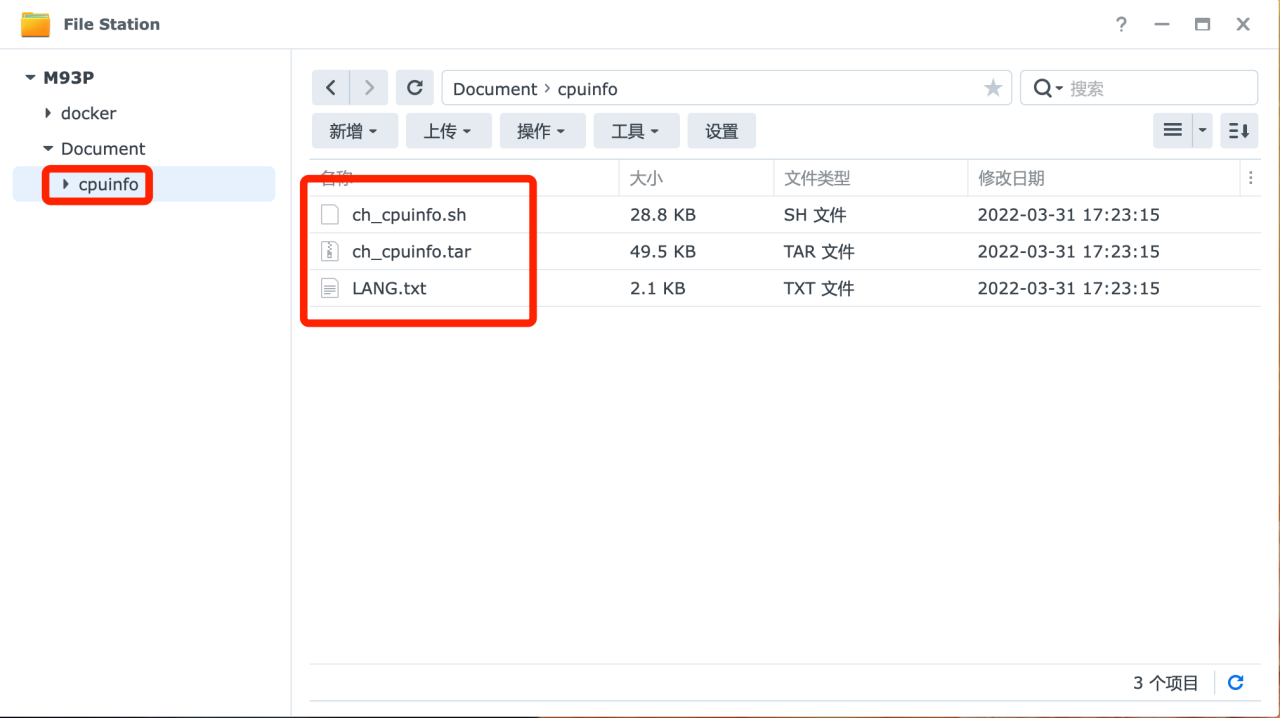Open the sort order icon button
The image size is (1280, 718).
coord(1238,130)
